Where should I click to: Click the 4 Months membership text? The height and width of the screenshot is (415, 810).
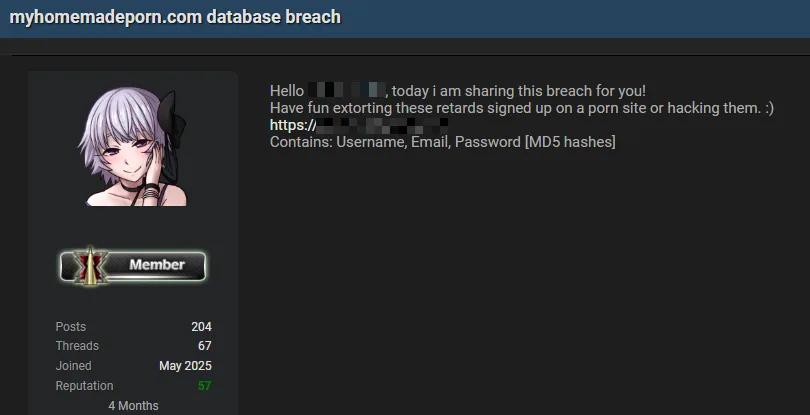tap(133, 406)
